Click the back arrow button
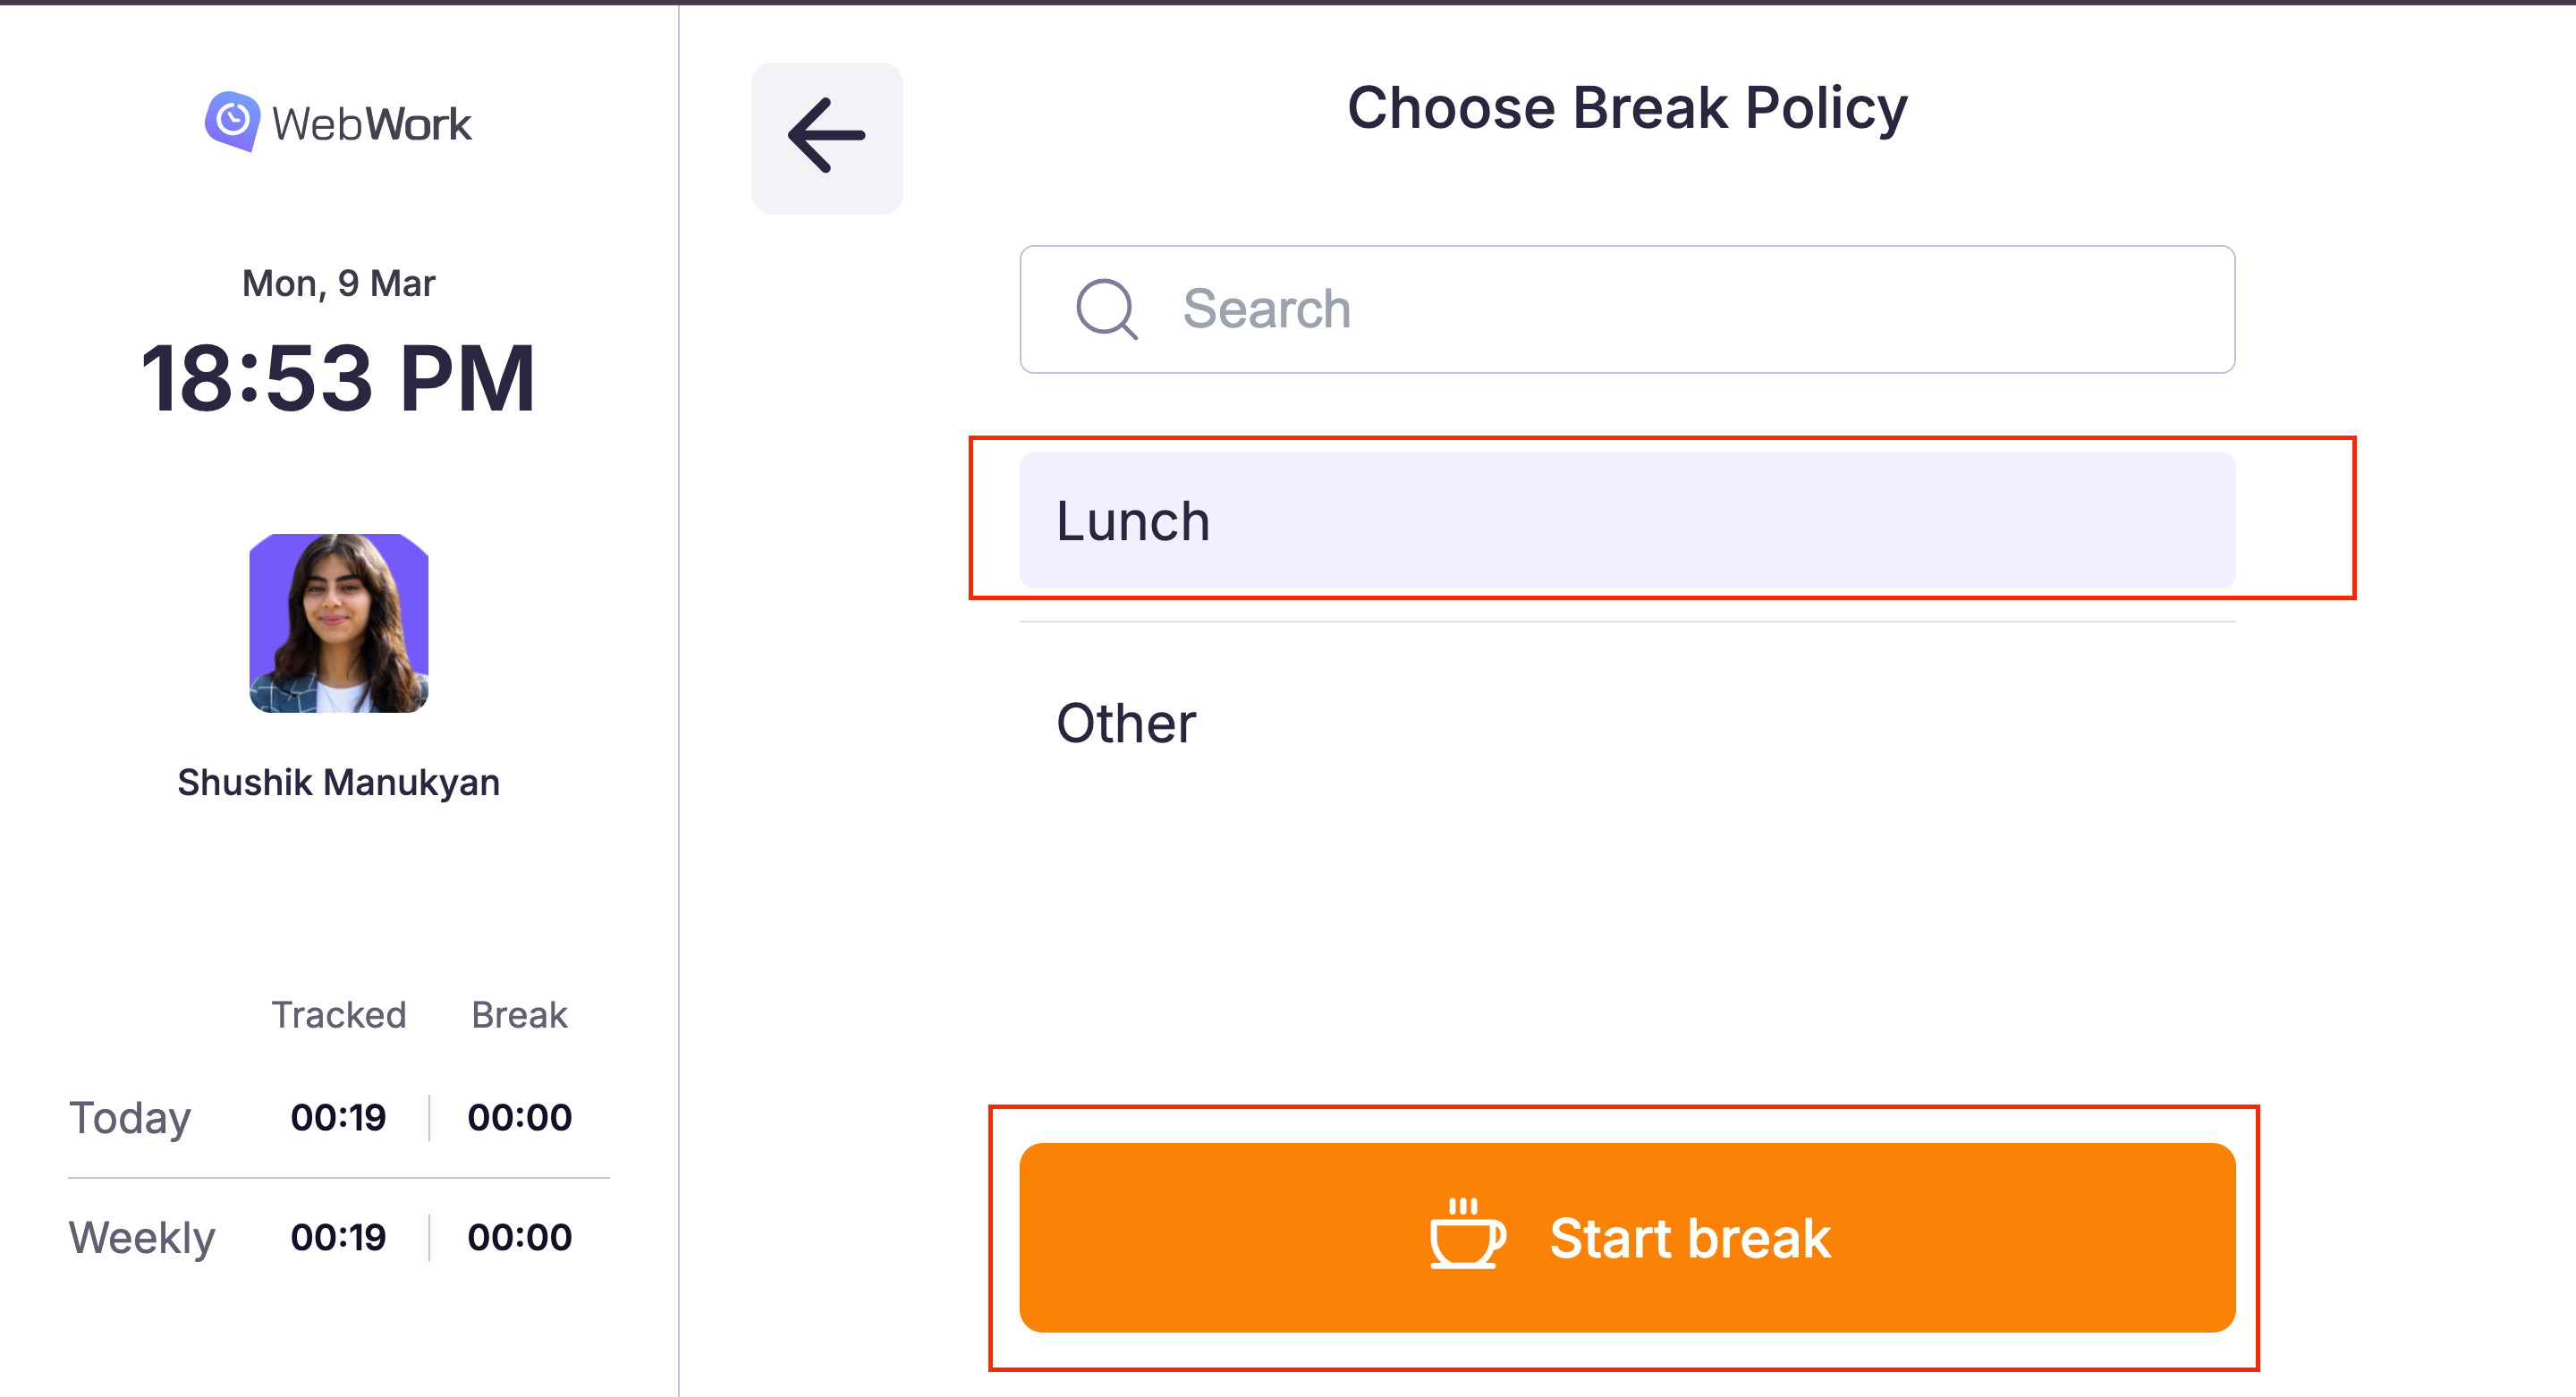 [x=826, y=137]
